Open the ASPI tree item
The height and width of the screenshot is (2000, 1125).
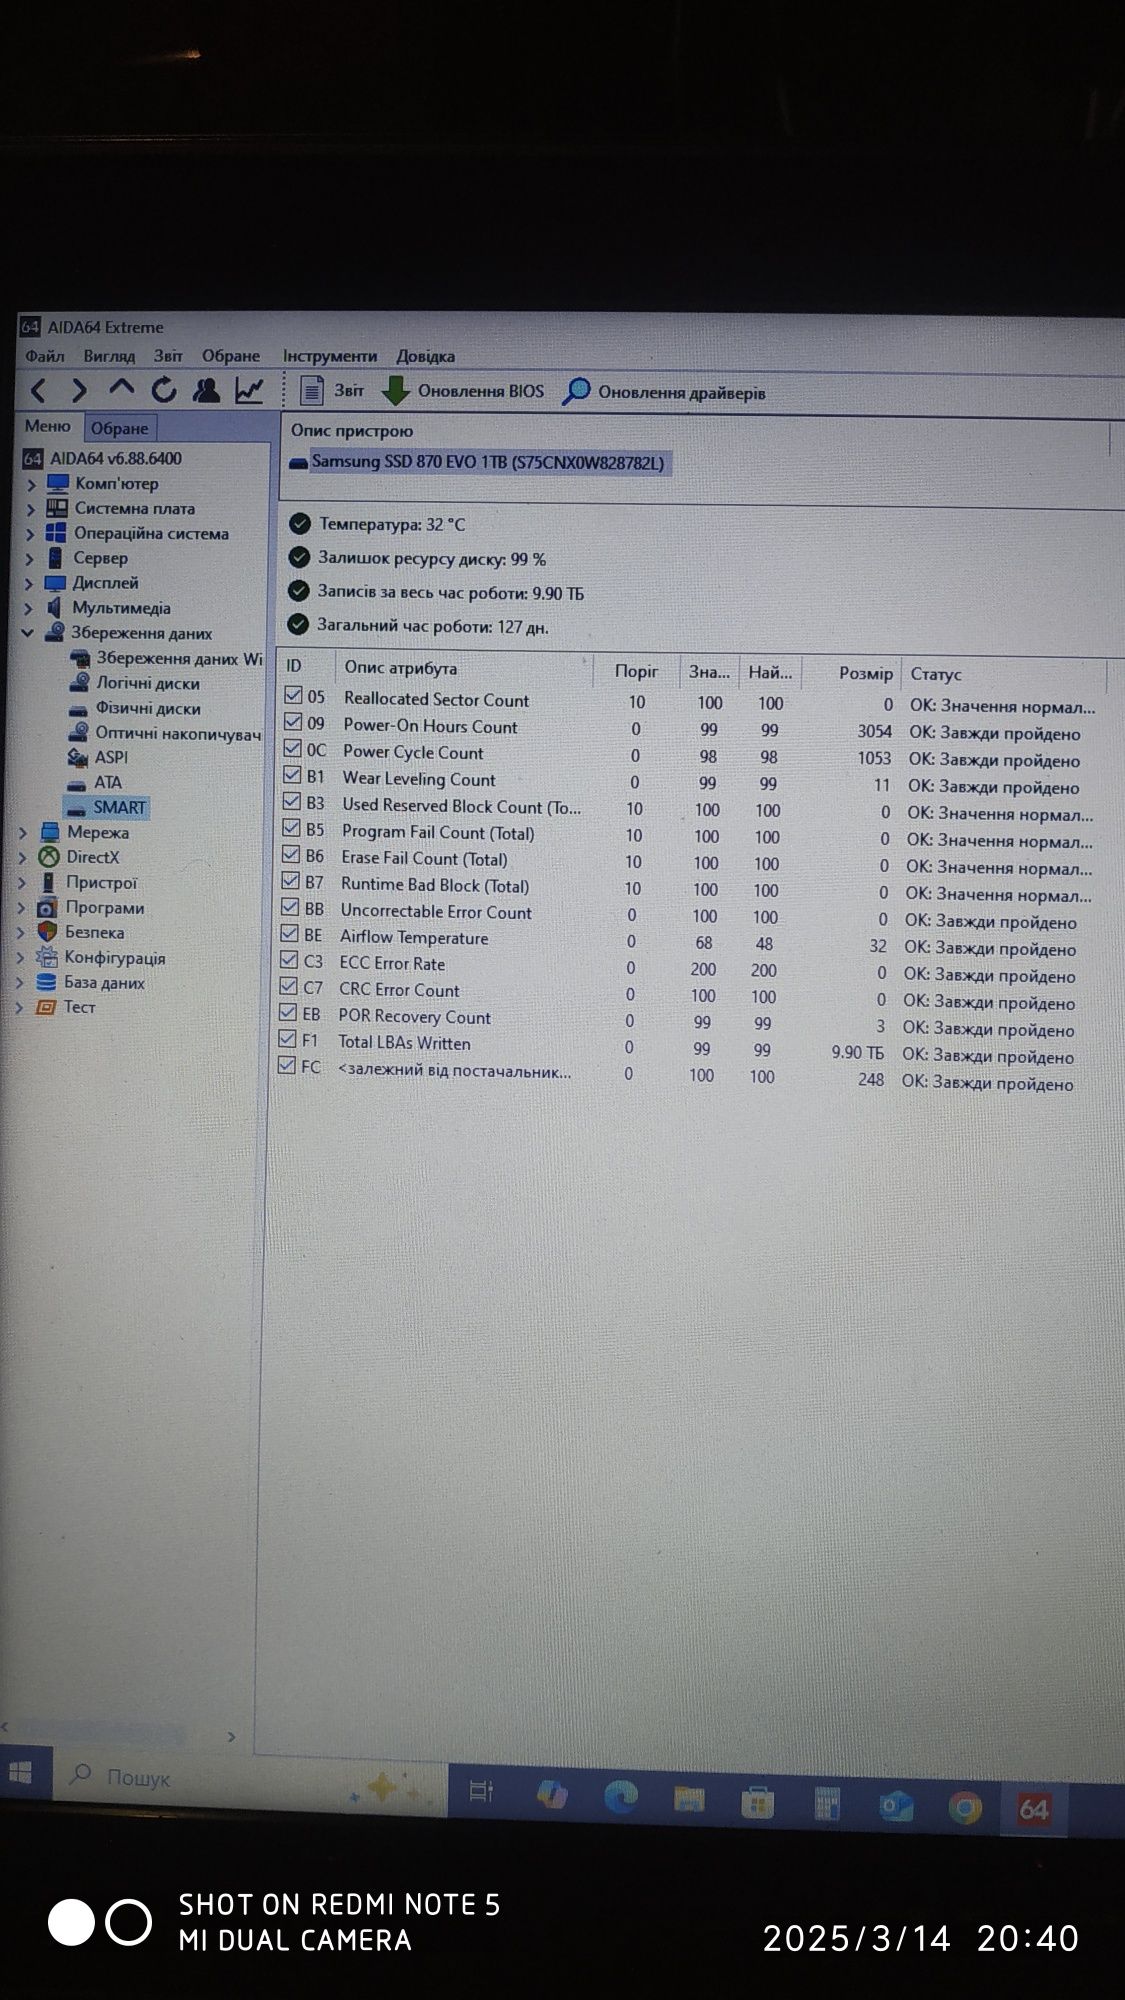coord(98,757)
